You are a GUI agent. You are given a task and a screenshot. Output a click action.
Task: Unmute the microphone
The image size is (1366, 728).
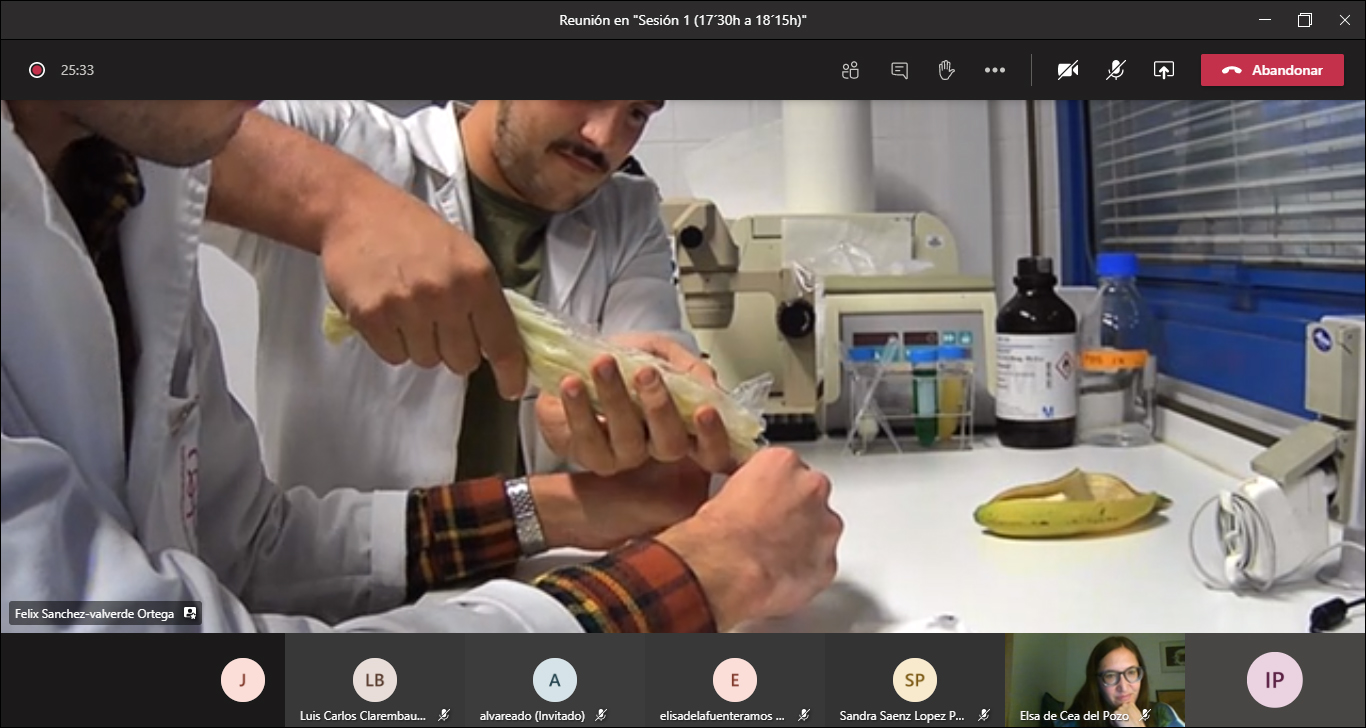point(1116,70)
